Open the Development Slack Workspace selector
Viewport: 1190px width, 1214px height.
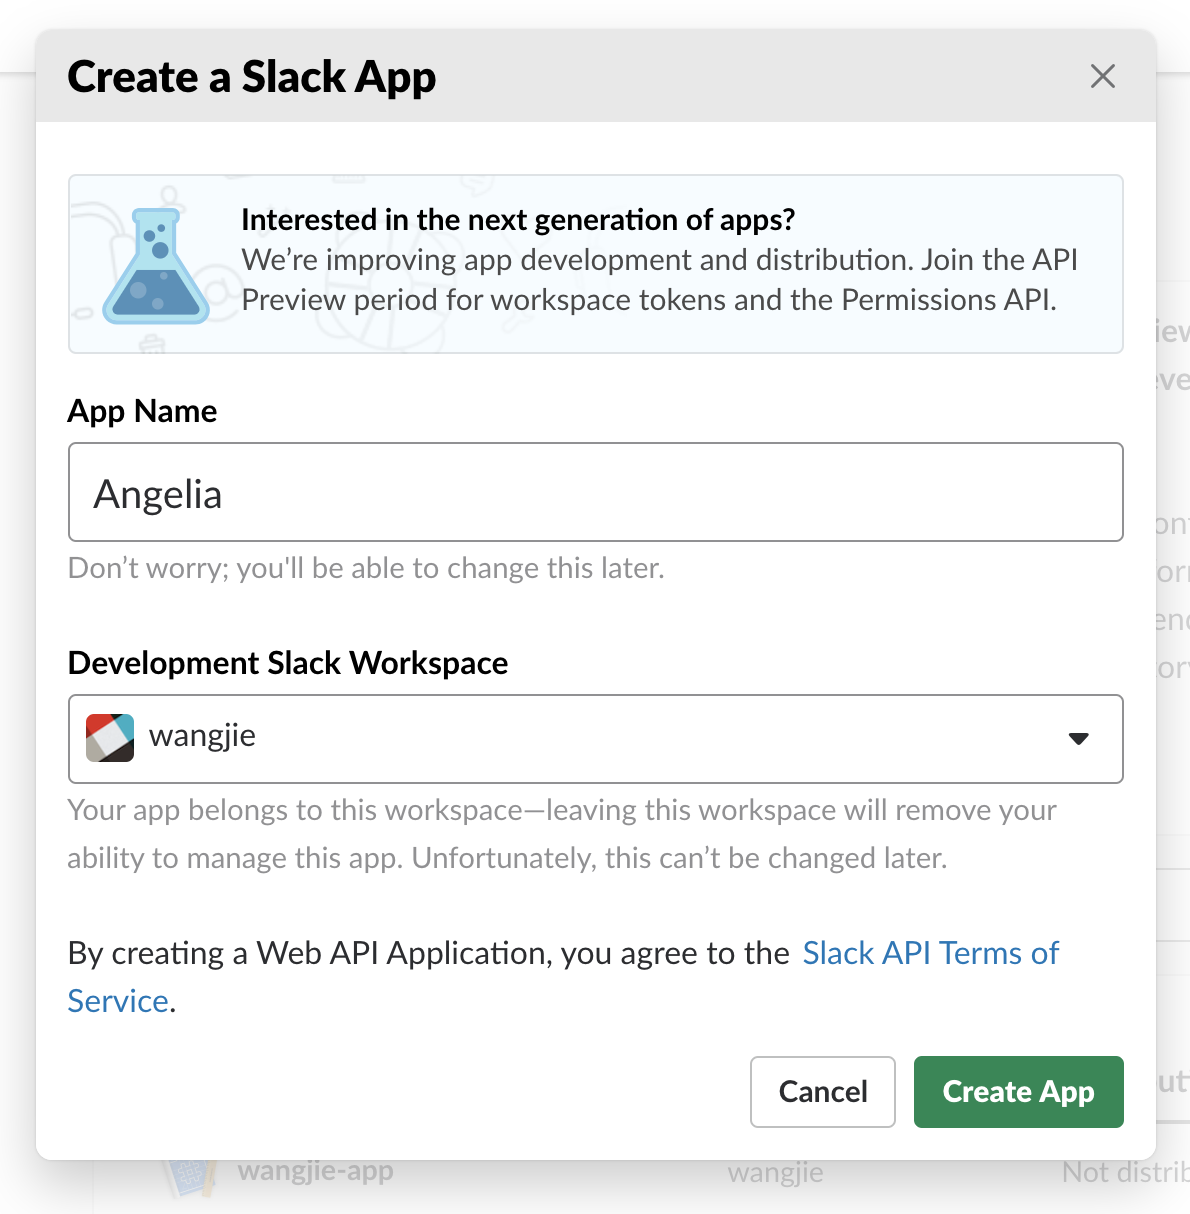click(595, 739)
